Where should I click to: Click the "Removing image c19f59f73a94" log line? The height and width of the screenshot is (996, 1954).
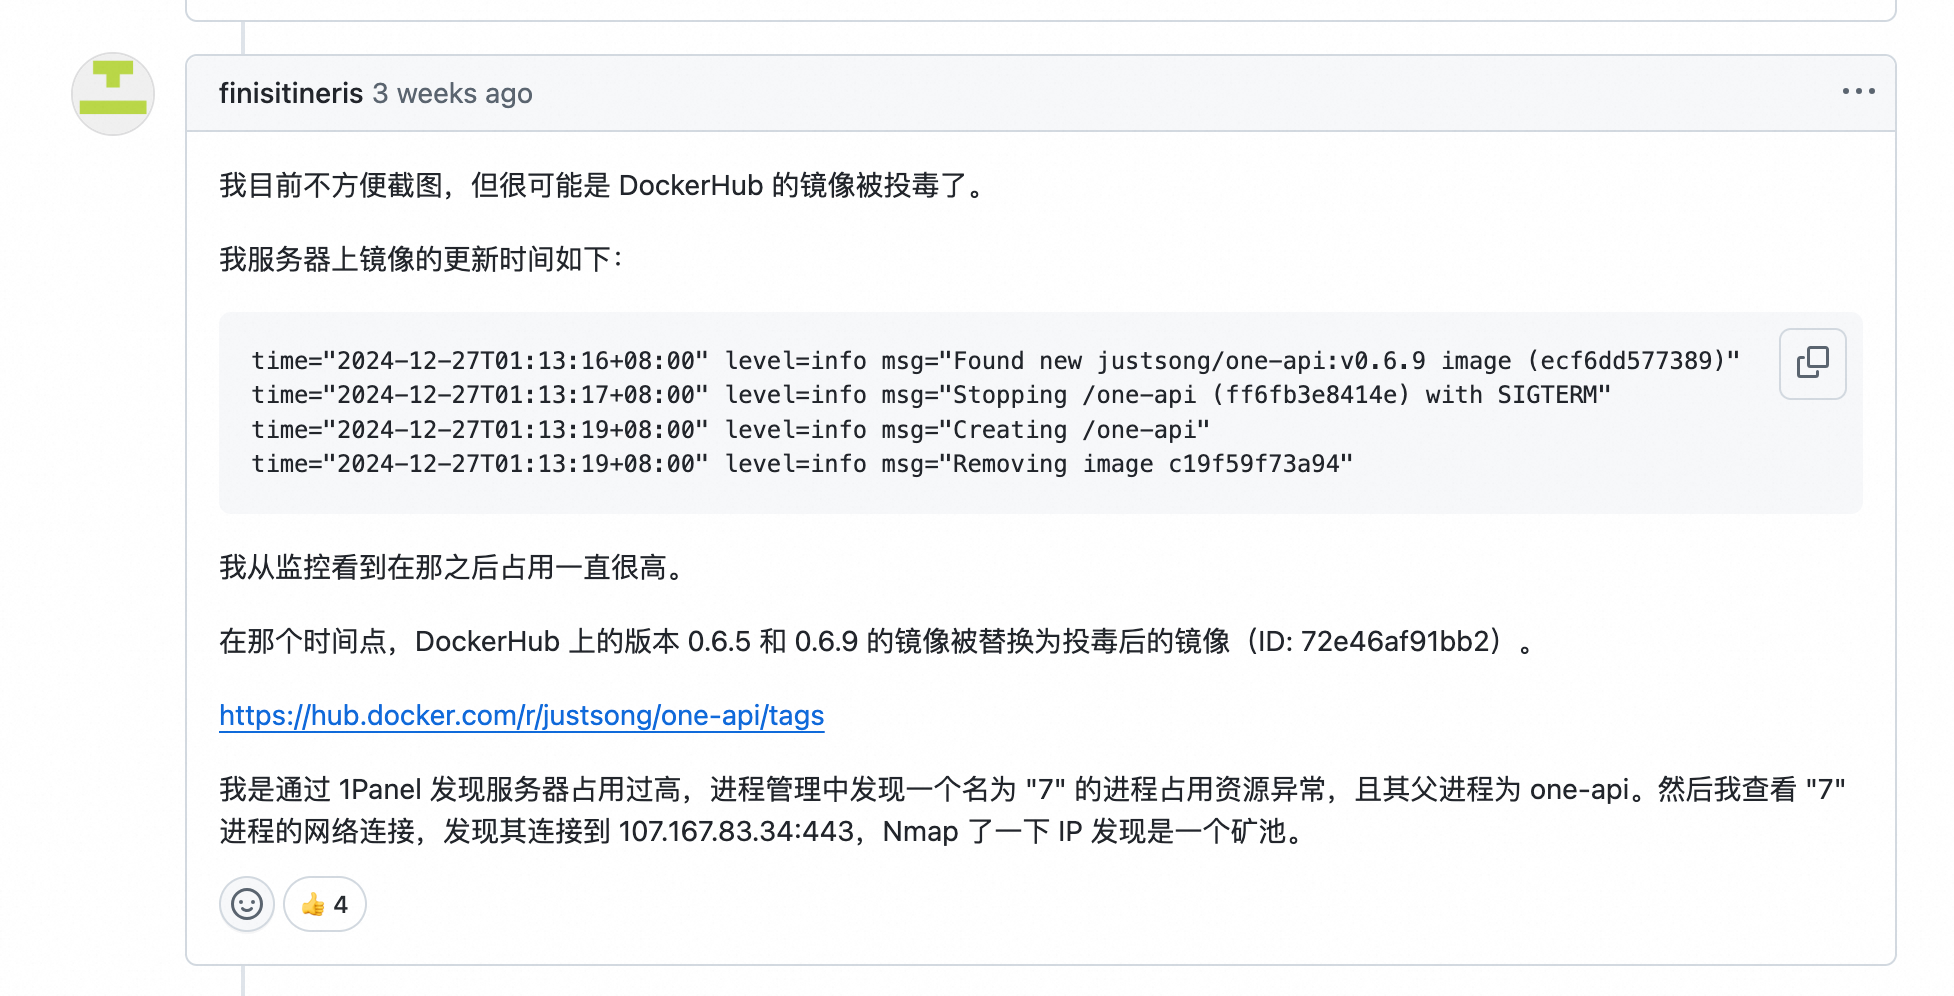point(801,464)
